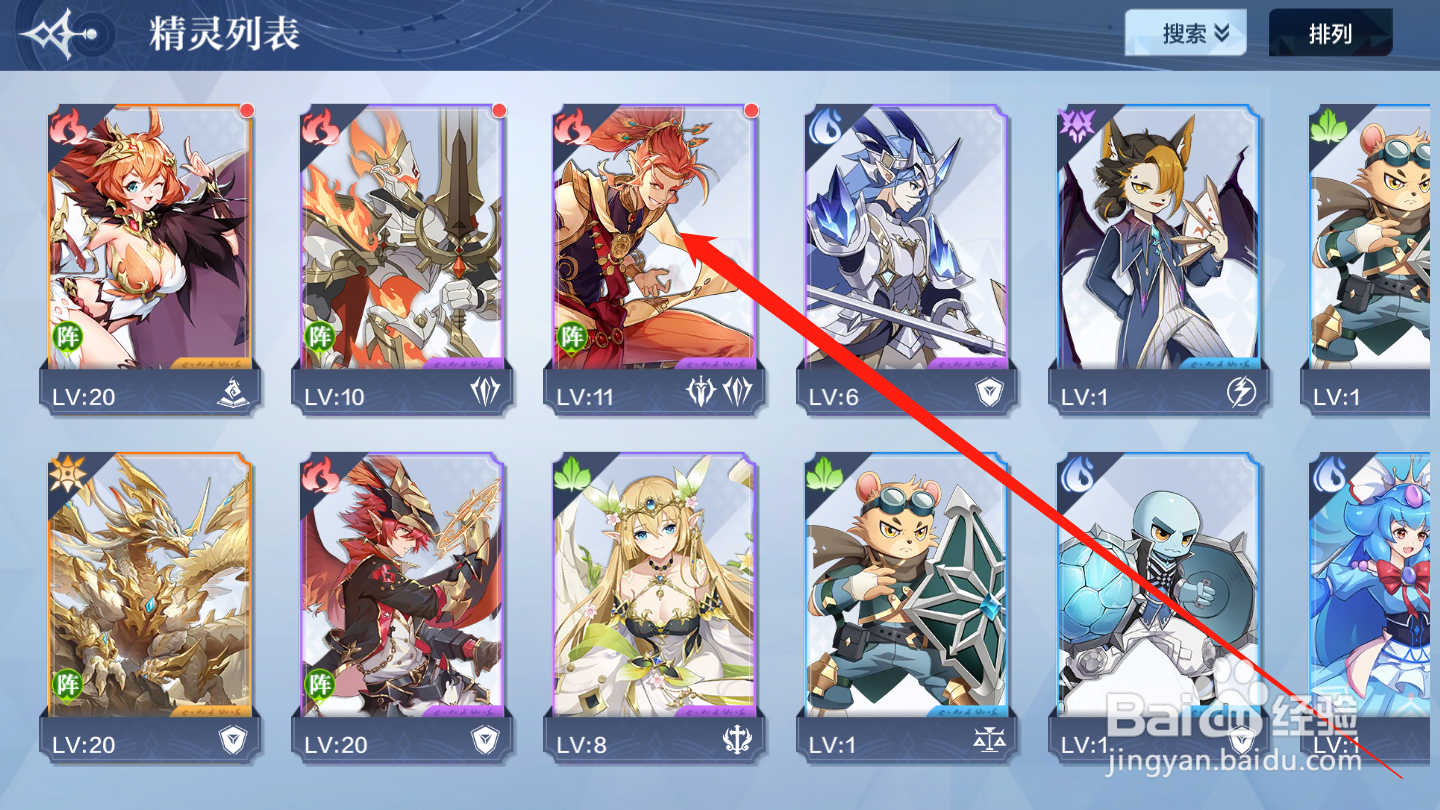1440x810 pixels.
Task: Select the bat-winged dark spirit card
Action: point(1159,256)
